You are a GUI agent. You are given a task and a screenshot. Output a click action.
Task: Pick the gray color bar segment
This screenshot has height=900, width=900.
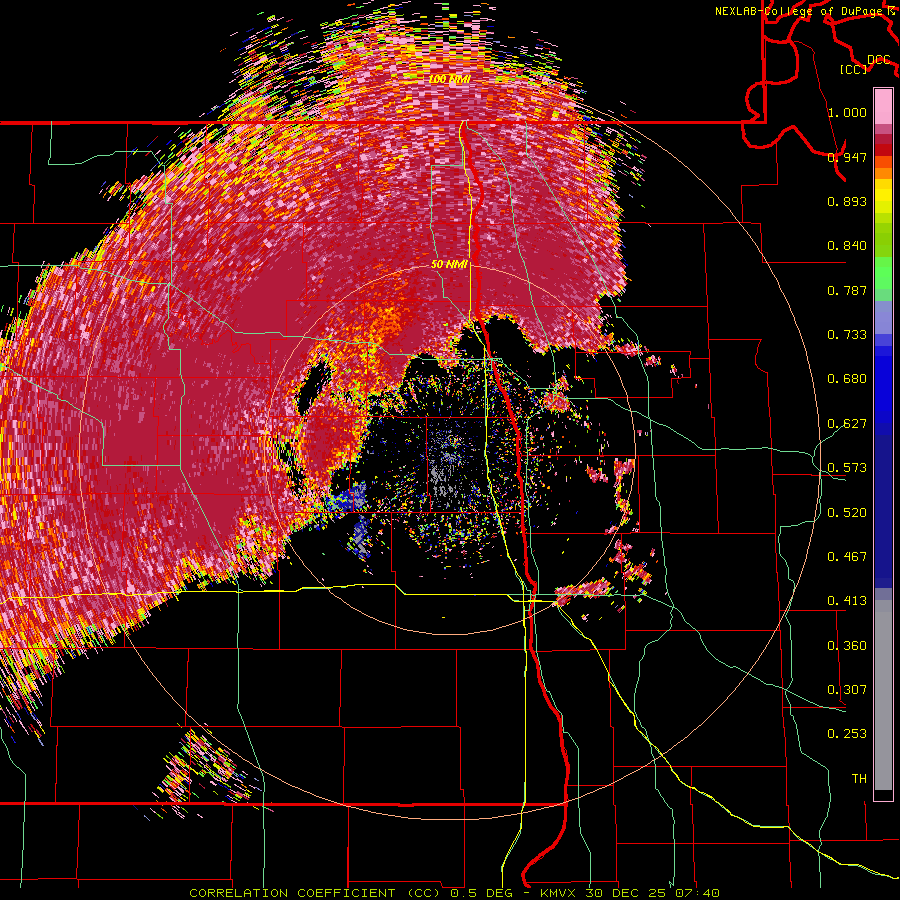883,695
